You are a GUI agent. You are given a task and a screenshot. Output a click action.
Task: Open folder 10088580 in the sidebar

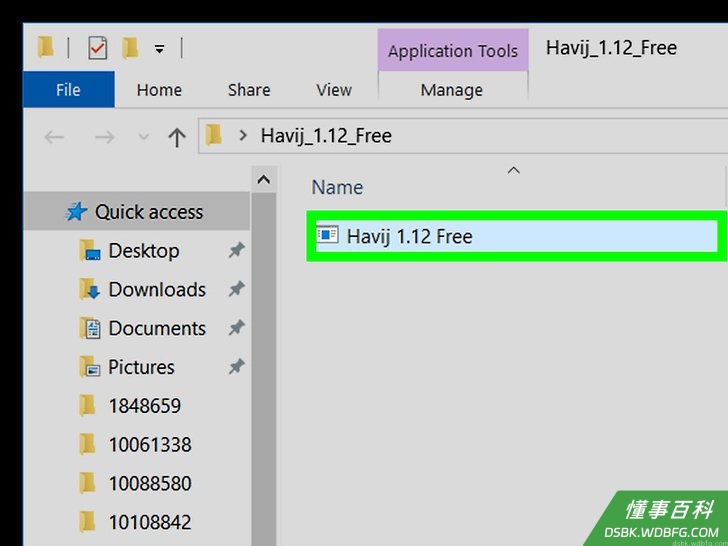(x=150, y=484)
